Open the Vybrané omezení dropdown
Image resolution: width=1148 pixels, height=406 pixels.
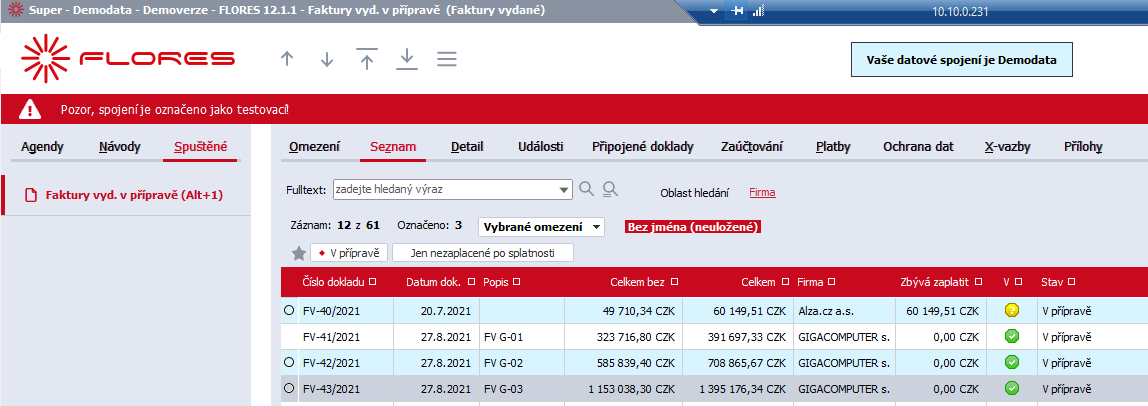(x=541, y=227)
